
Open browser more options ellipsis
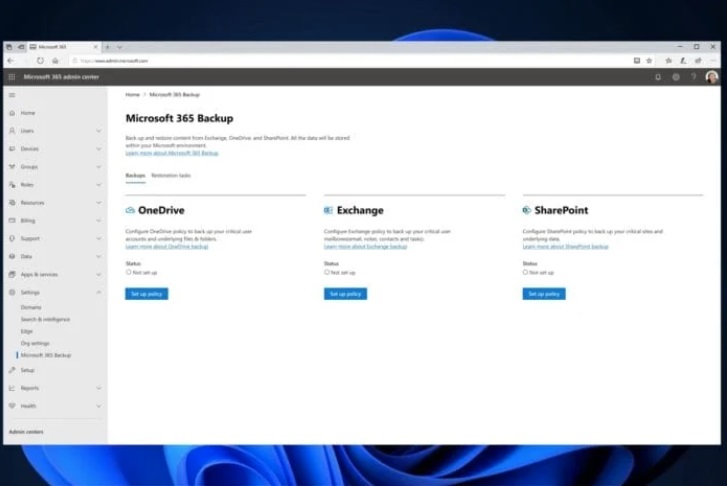click(713, 61)
